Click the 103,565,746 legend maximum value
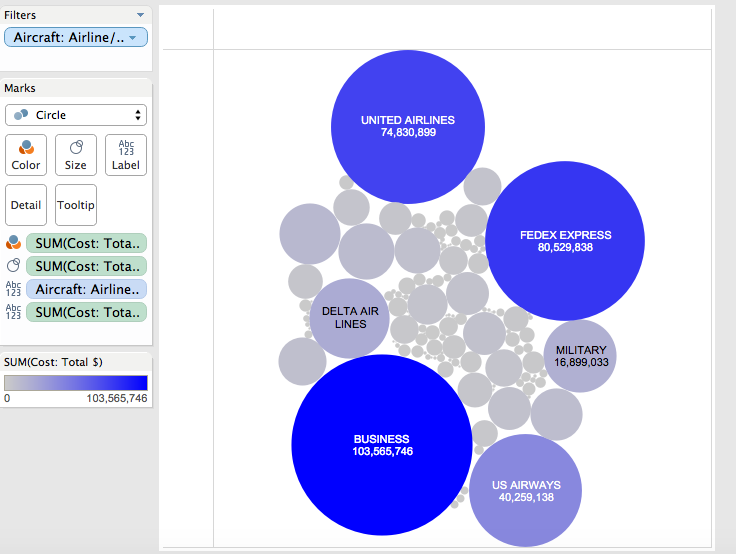The image size is (736, 554). point(117,399)
